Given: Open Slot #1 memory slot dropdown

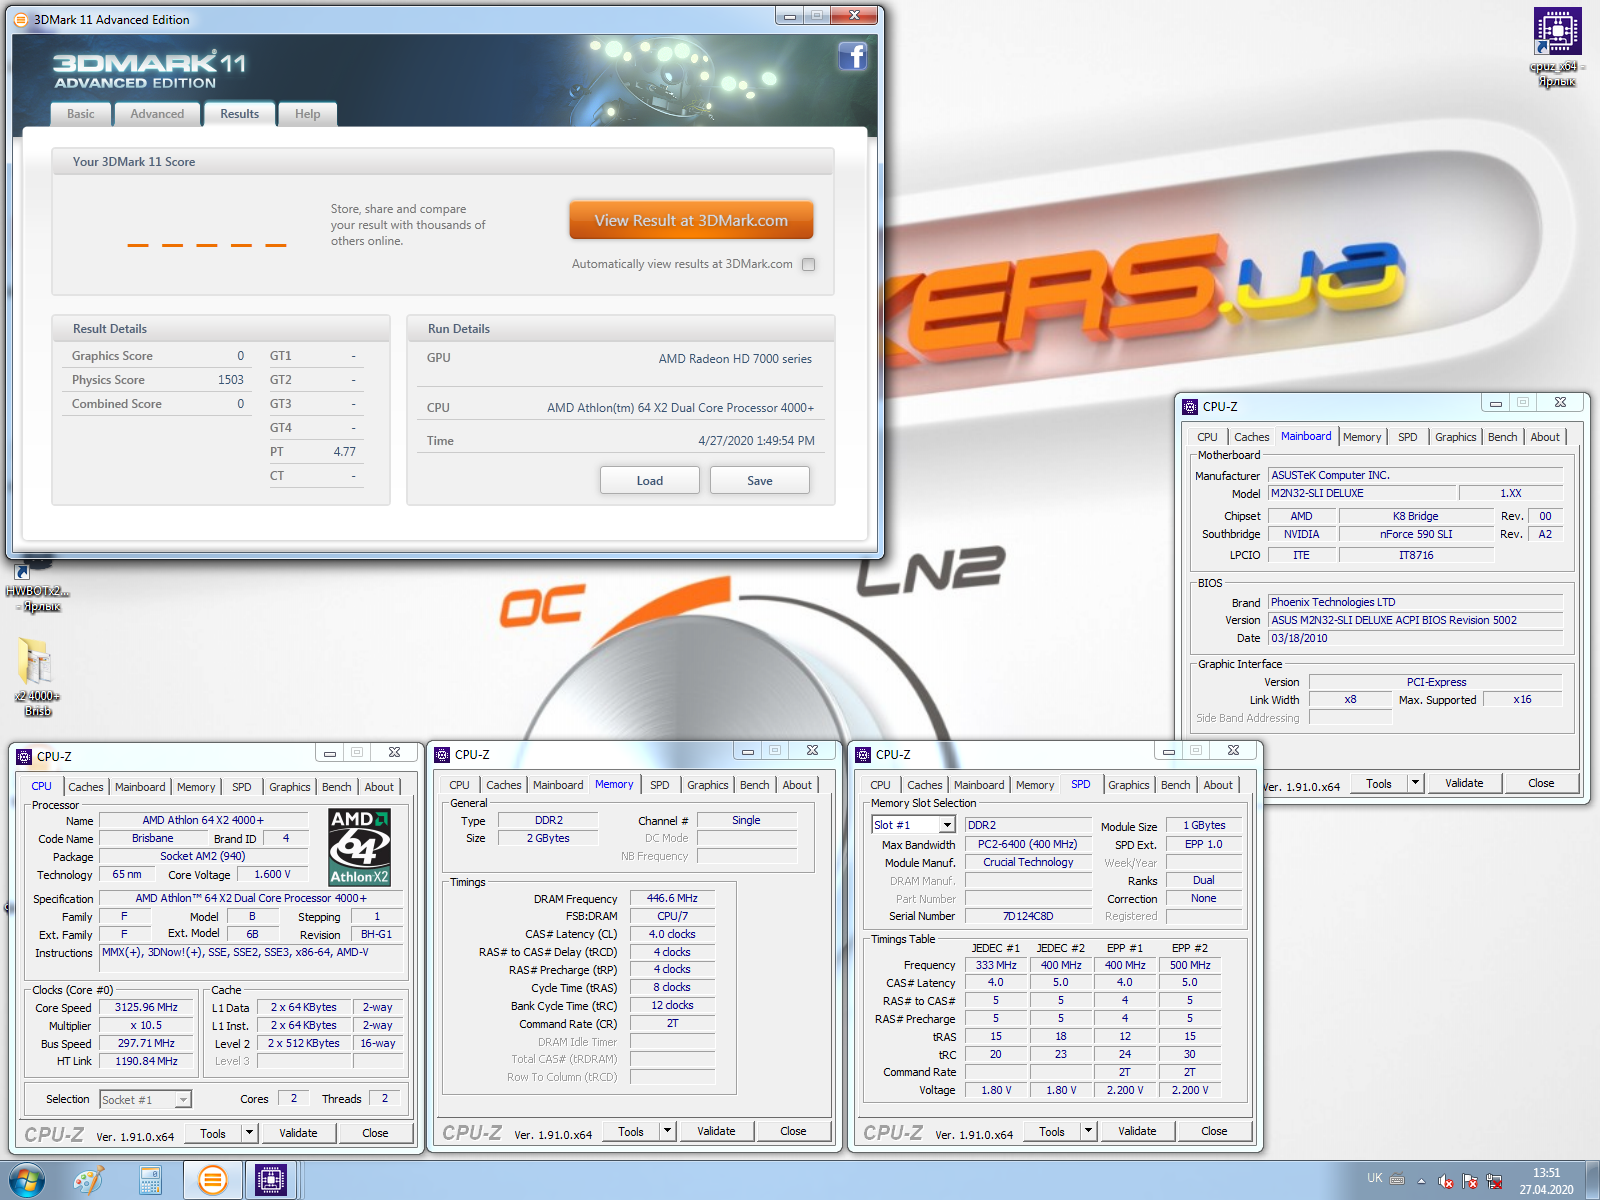Looking at the screenshot, I should [x=946, y=825].
